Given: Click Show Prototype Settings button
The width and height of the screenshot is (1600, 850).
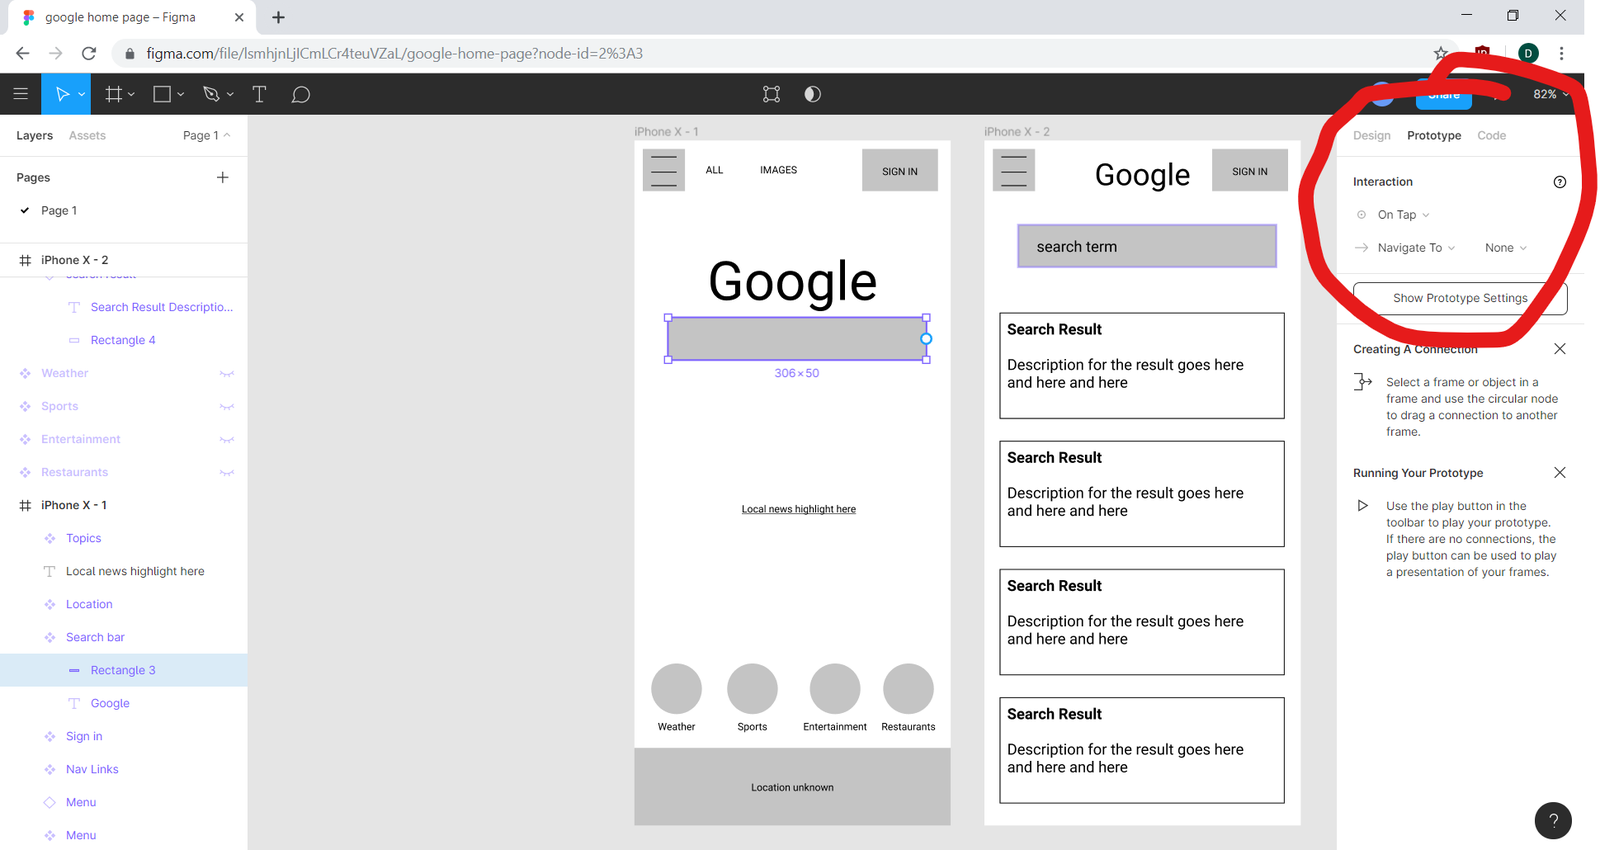Looking at the screenshot, I should click(x=1459, y=298).
